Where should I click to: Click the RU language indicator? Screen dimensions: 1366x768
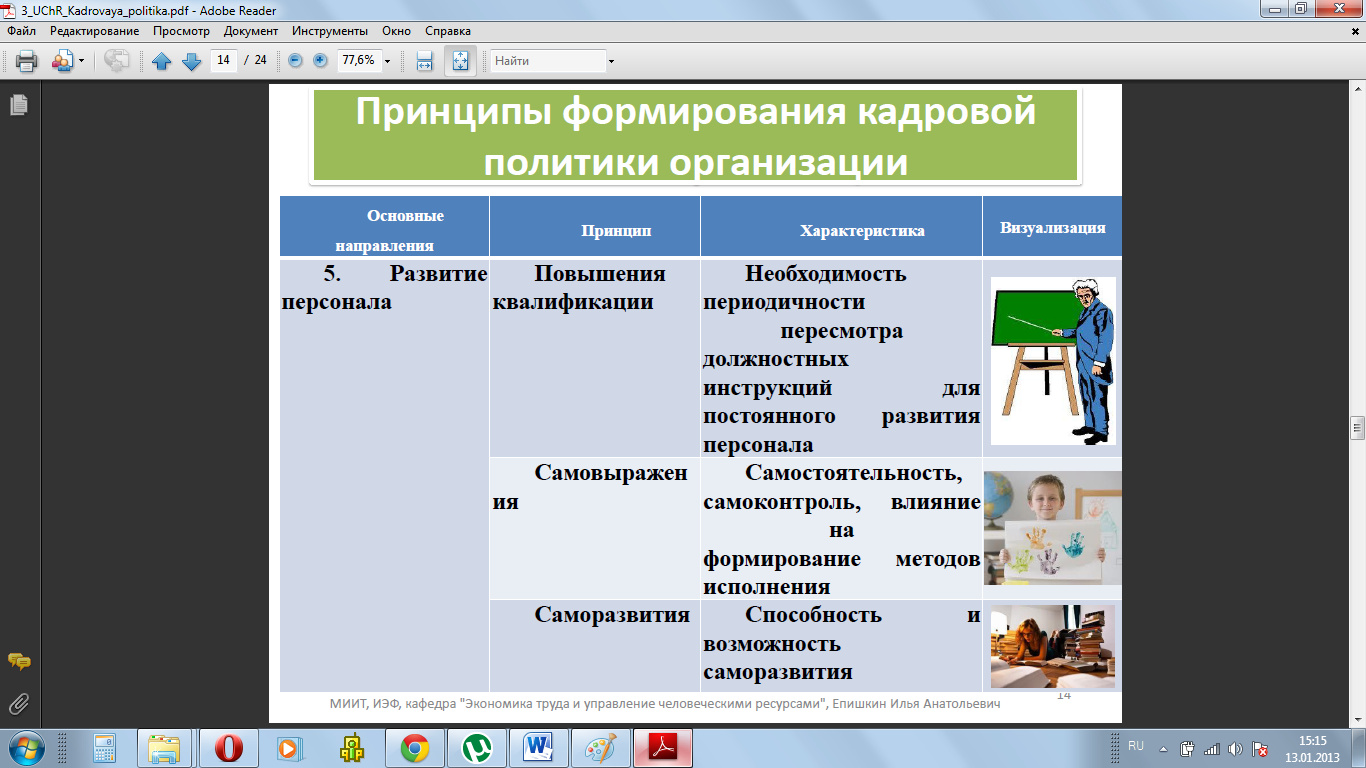(x=1136, y=746)
